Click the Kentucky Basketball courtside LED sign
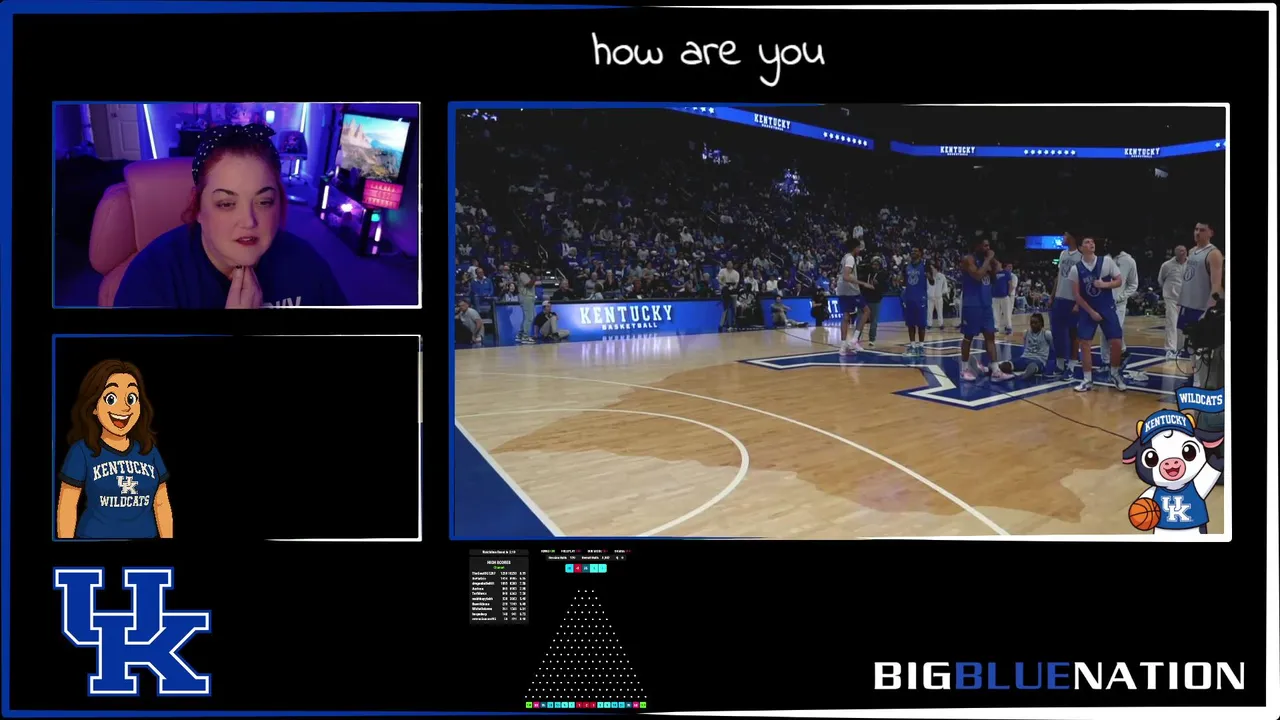The image size is (1280, 720). [x=627, y=317]
